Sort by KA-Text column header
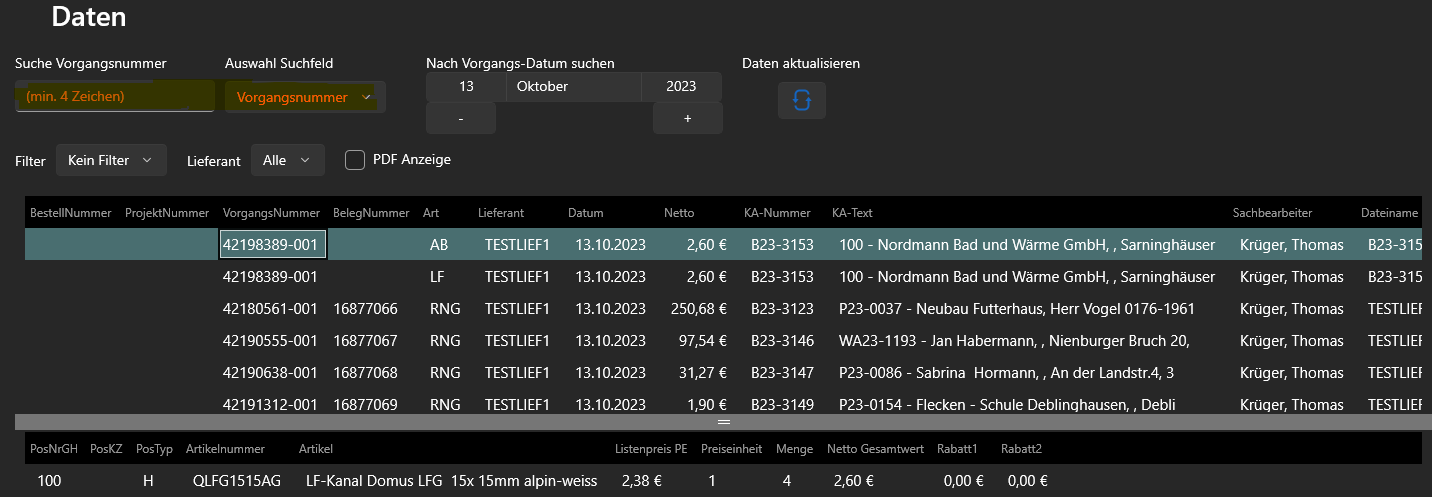Image resolution: width=1432 pixels, height=497 pixels. point(852,213)
